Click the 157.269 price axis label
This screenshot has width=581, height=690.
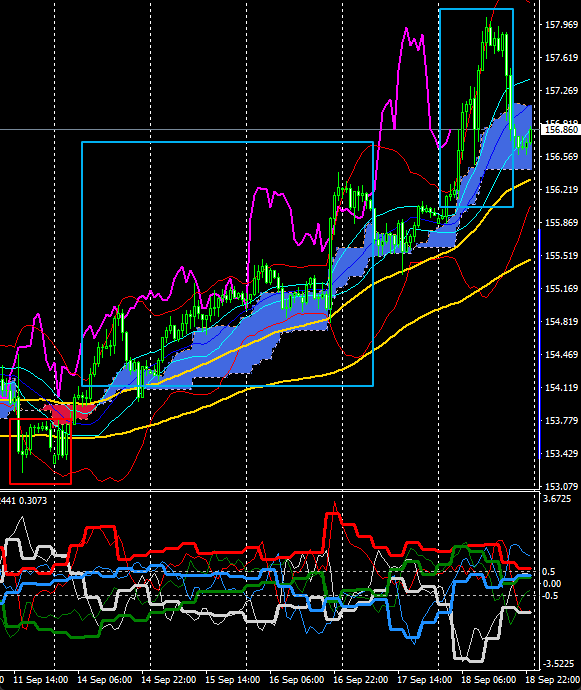click(x=561, y=91)
